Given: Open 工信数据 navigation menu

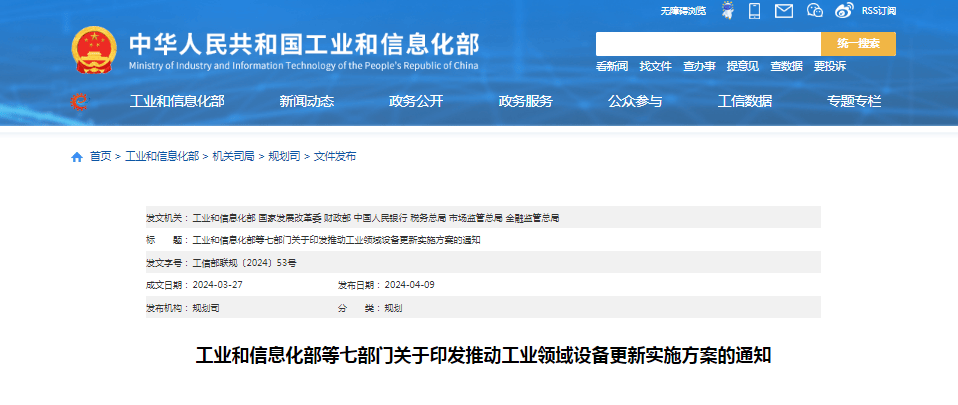Looking at the screenshot, I should click(744, 101).
